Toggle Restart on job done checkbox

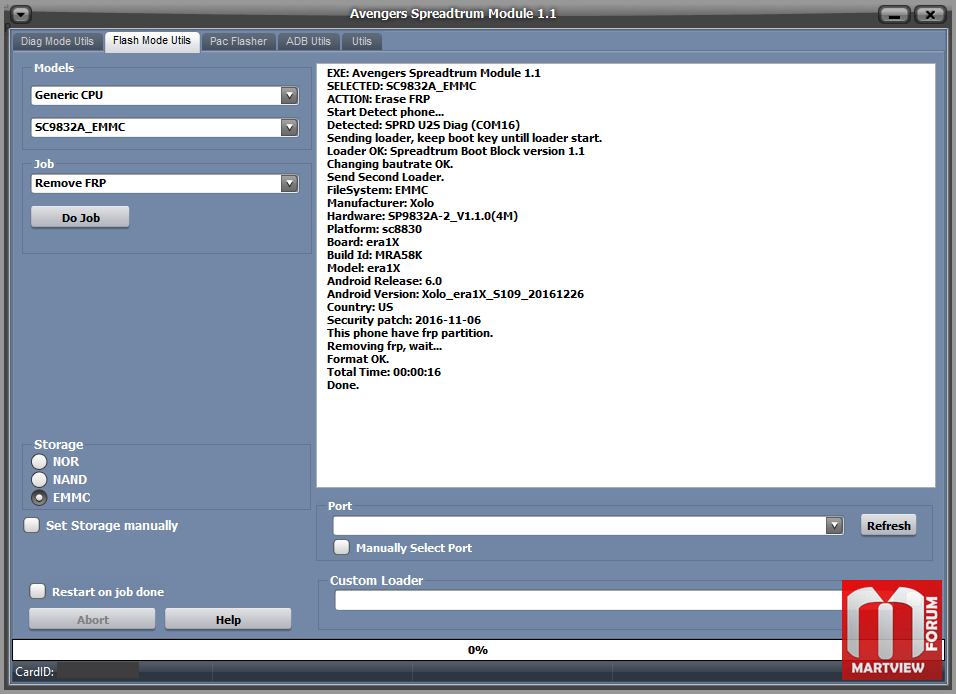38,591
